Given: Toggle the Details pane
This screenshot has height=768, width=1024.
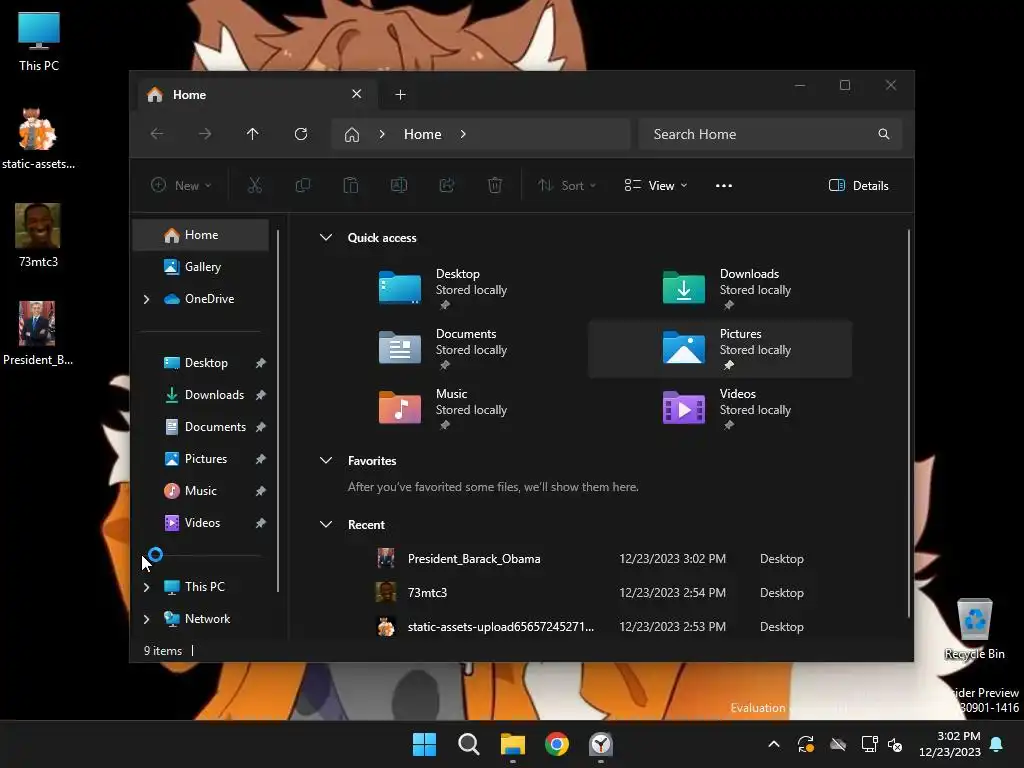Looking at the screenshot, I should 858,185.
